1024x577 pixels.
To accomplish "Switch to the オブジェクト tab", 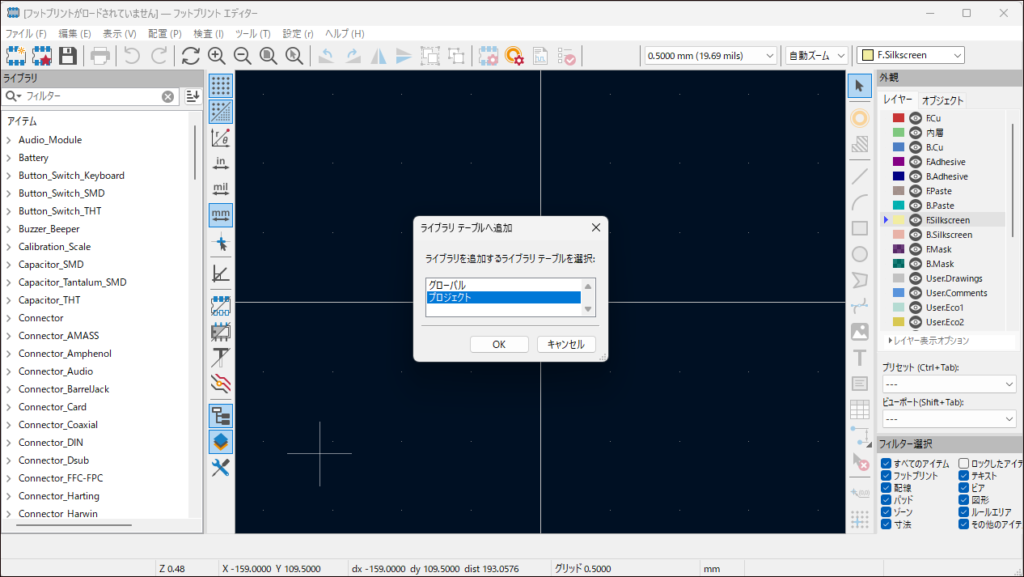I will pos(942,100).
